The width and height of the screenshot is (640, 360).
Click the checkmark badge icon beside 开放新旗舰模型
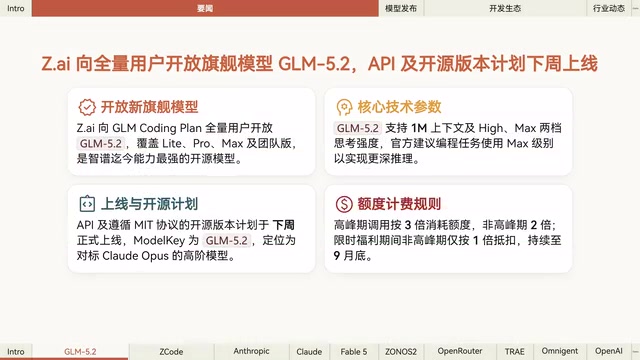tap(87, 107)
